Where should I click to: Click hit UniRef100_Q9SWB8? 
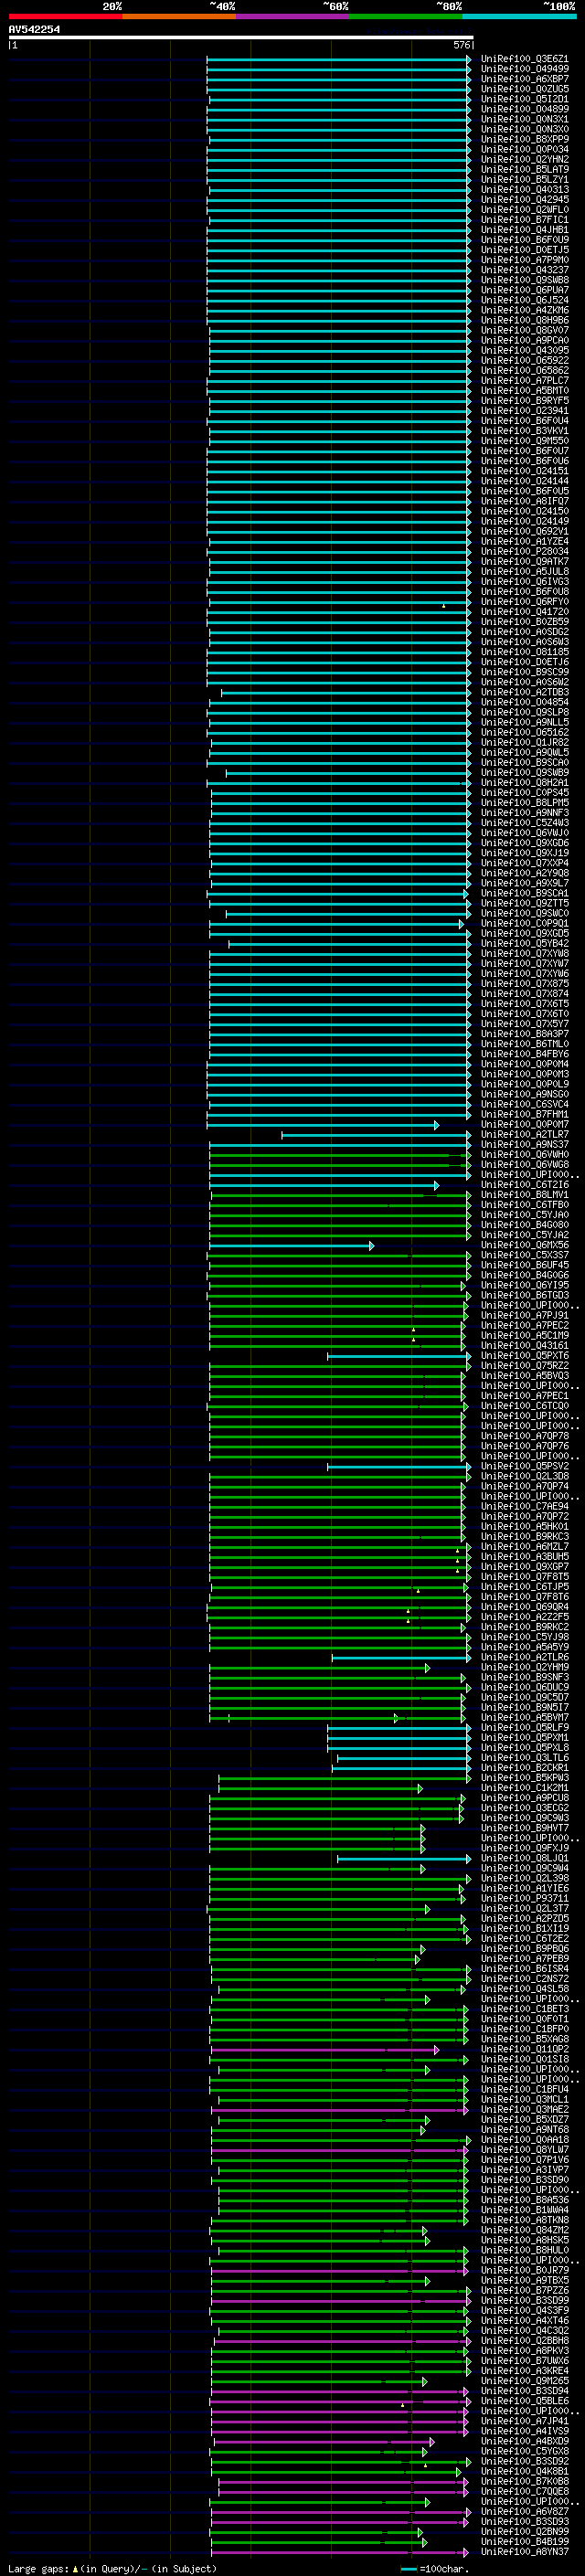(524, 280)
